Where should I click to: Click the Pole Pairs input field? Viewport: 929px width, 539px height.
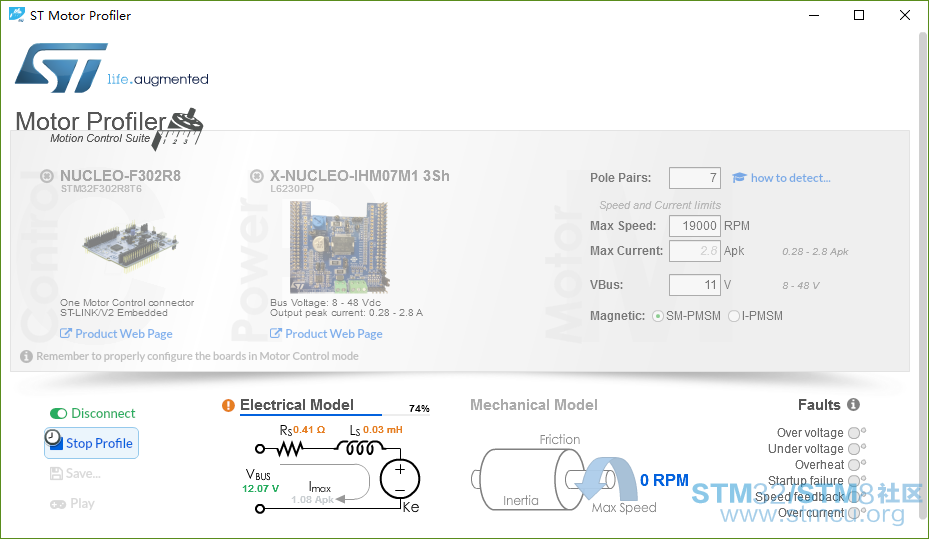click(x=694, y=178)
